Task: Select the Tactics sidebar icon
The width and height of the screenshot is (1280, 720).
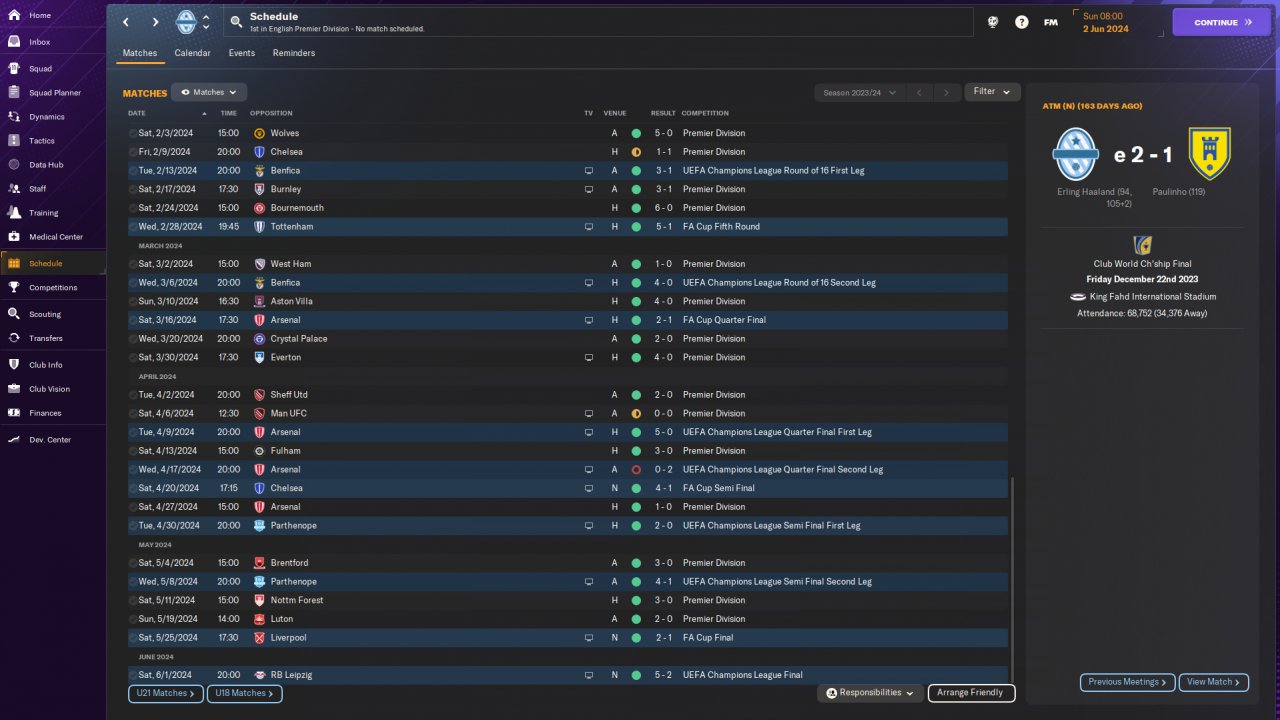Action: coord(14,141)
